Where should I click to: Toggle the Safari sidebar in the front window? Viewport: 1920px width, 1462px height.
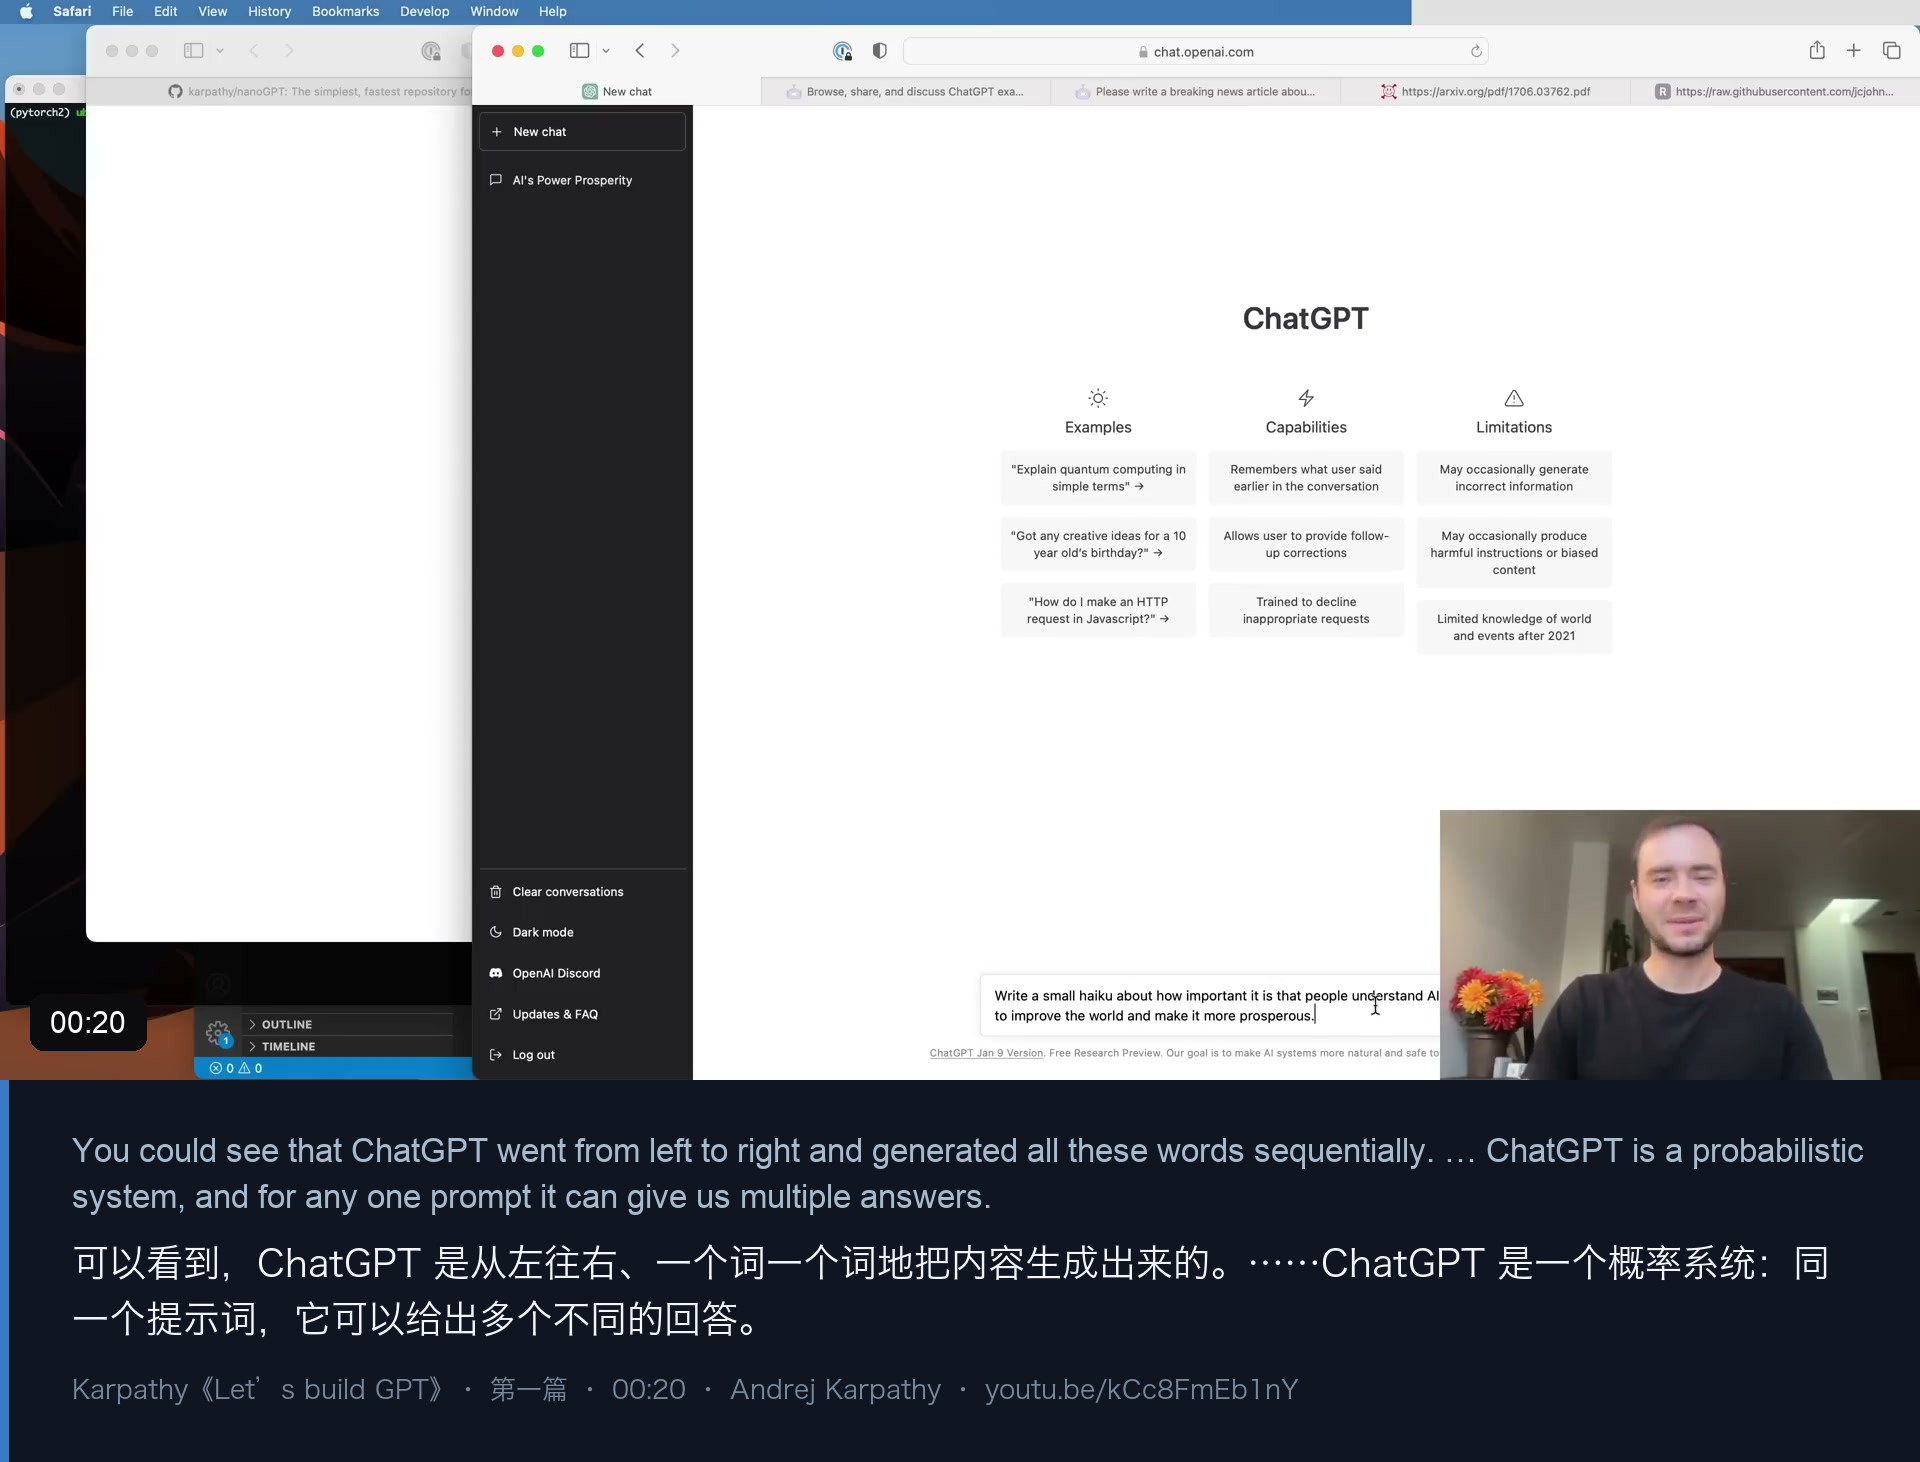coord(579,51)
